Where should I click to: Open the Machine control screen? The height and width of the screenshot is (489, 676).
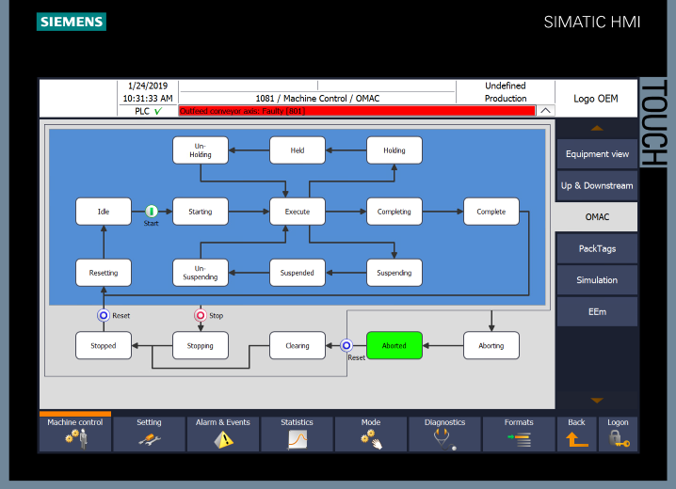click(x=75, y=433)
